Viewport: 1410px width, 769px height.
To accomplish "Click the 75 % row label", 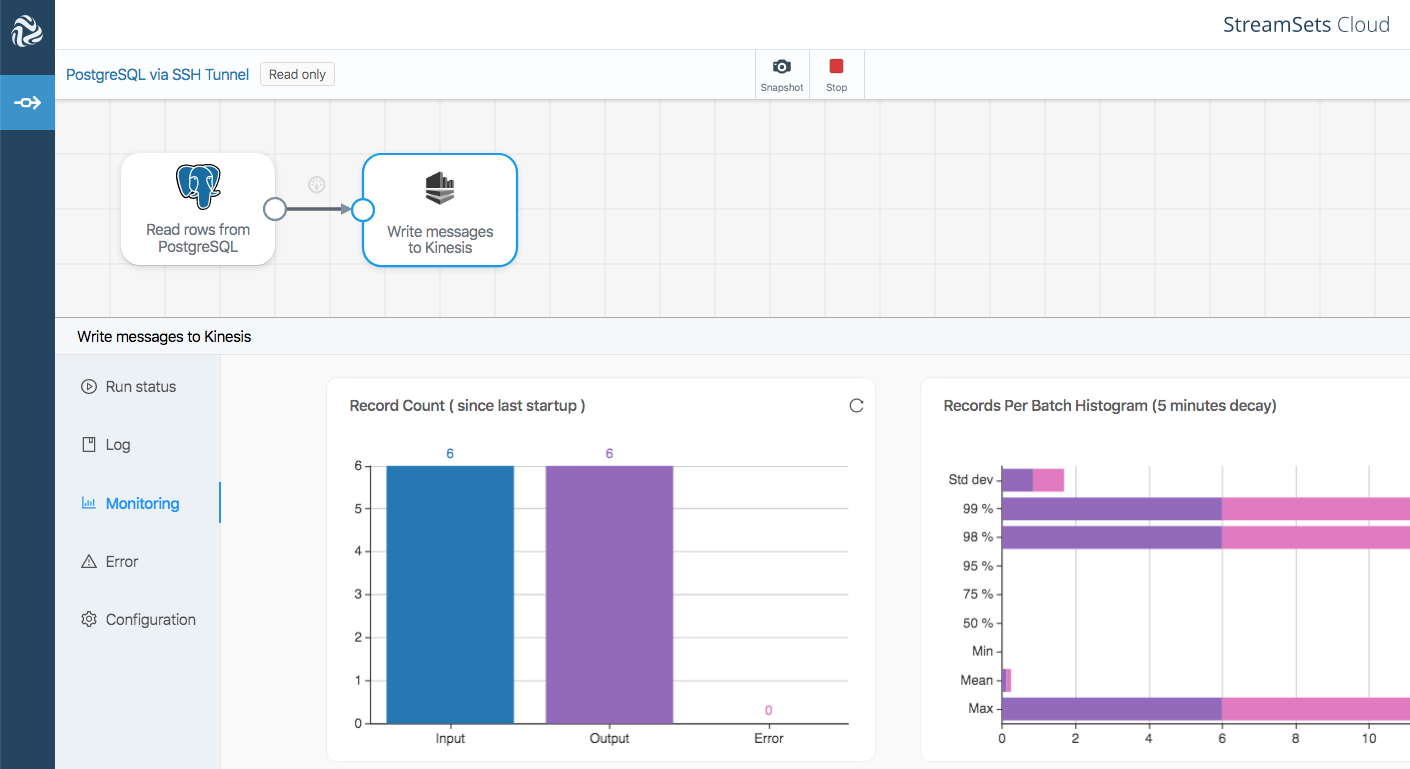I will [x=978, y=594].
